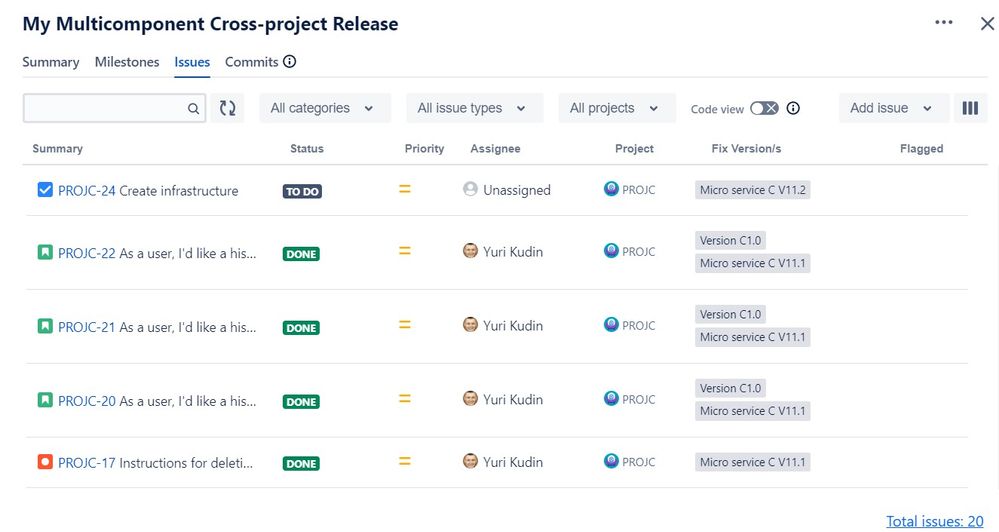Image resolution: width=999 pixels, height=532 pixels.
Task: Click the medium priority icon for PROJC-20
Action: coord(405,399)
